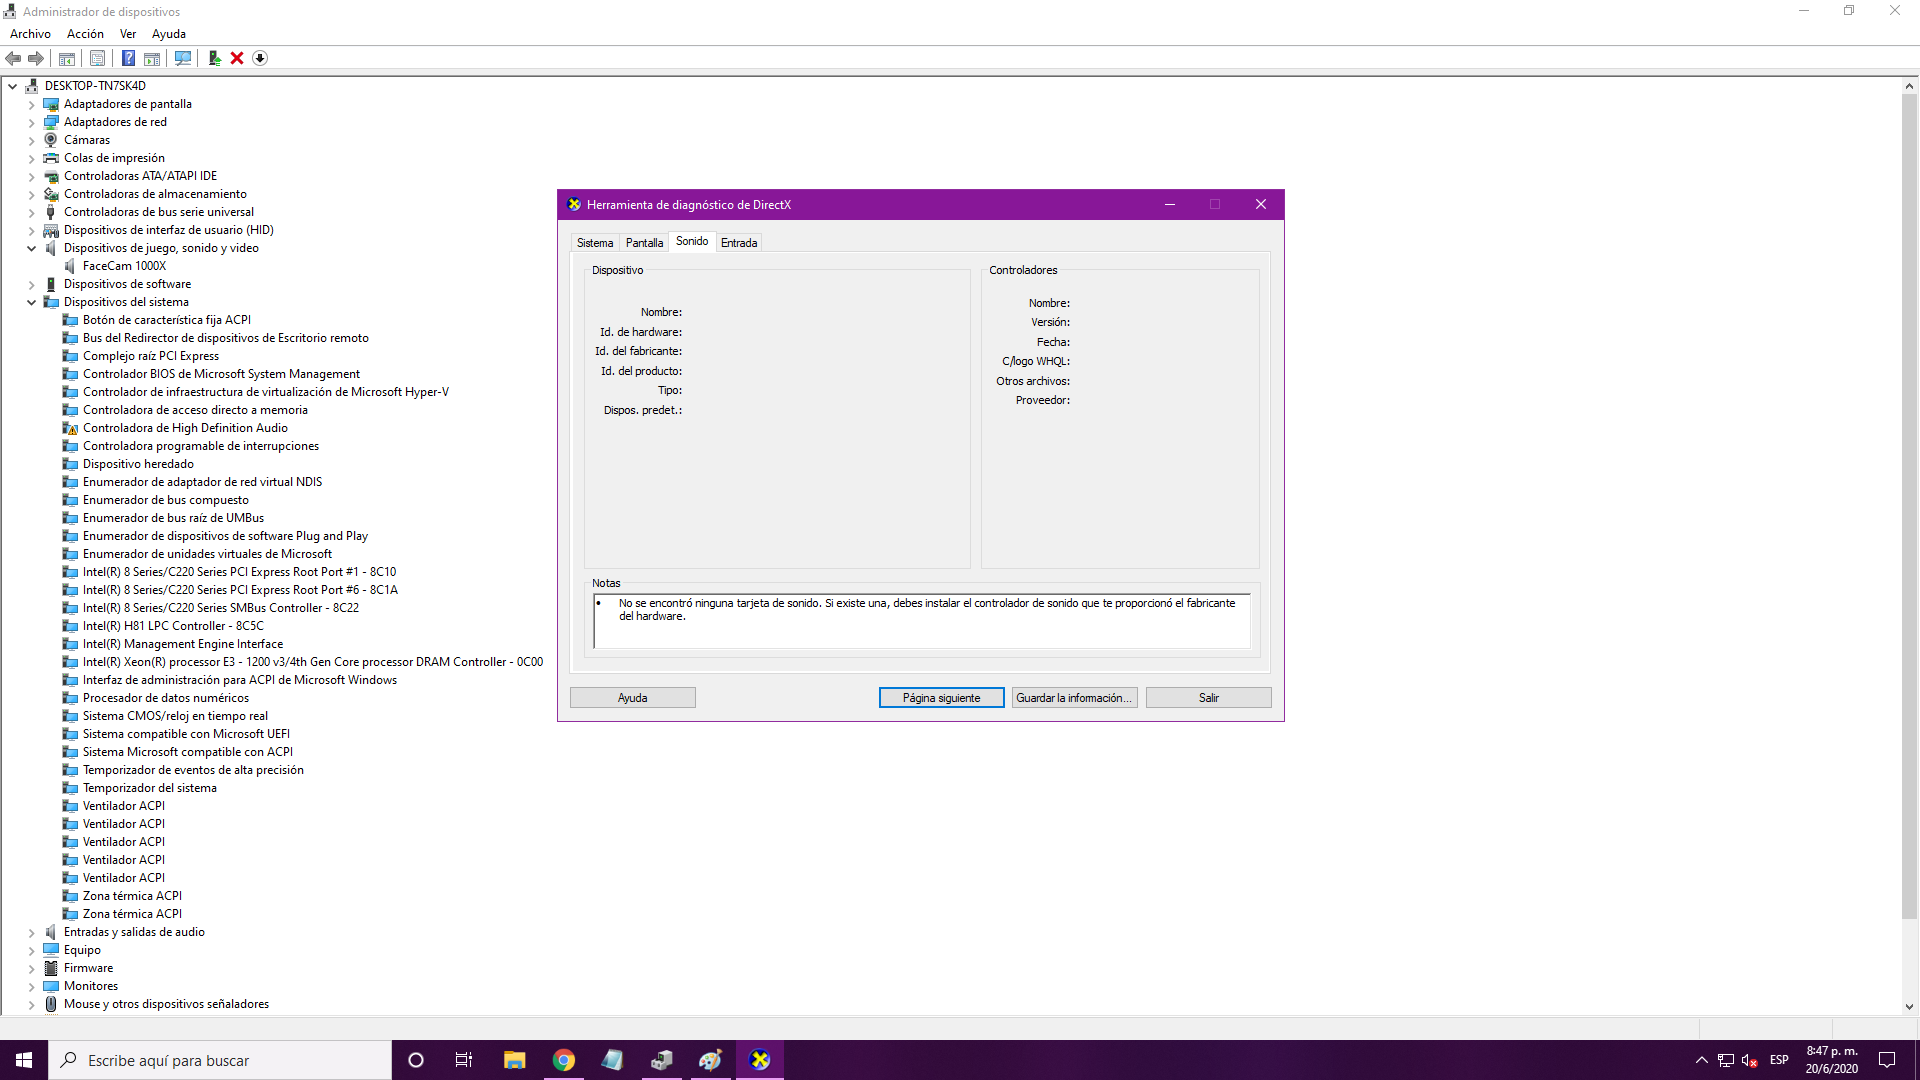1920x1080 pixels.
Task: Click the Scan for hardware changes icon
Action: (183, 58)
